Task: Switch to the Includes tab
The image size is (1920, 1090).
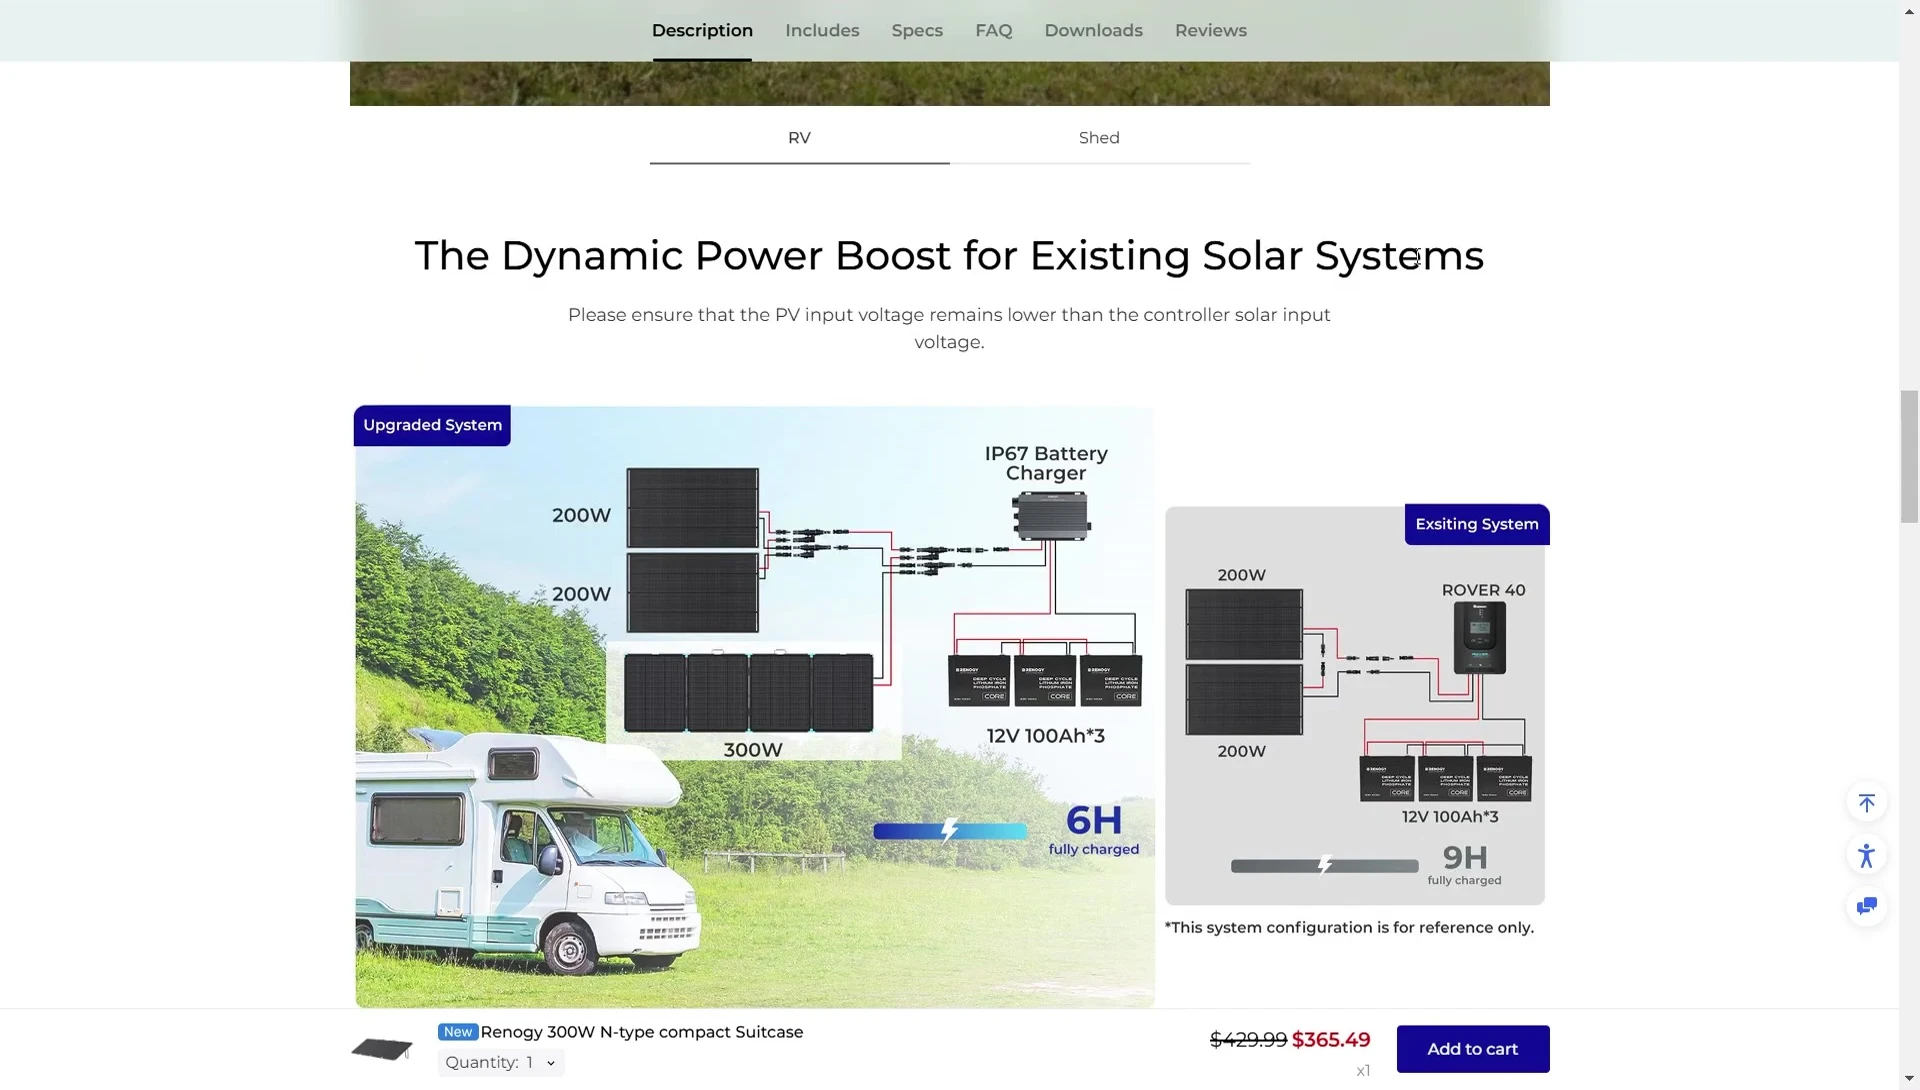Action: 822,31
